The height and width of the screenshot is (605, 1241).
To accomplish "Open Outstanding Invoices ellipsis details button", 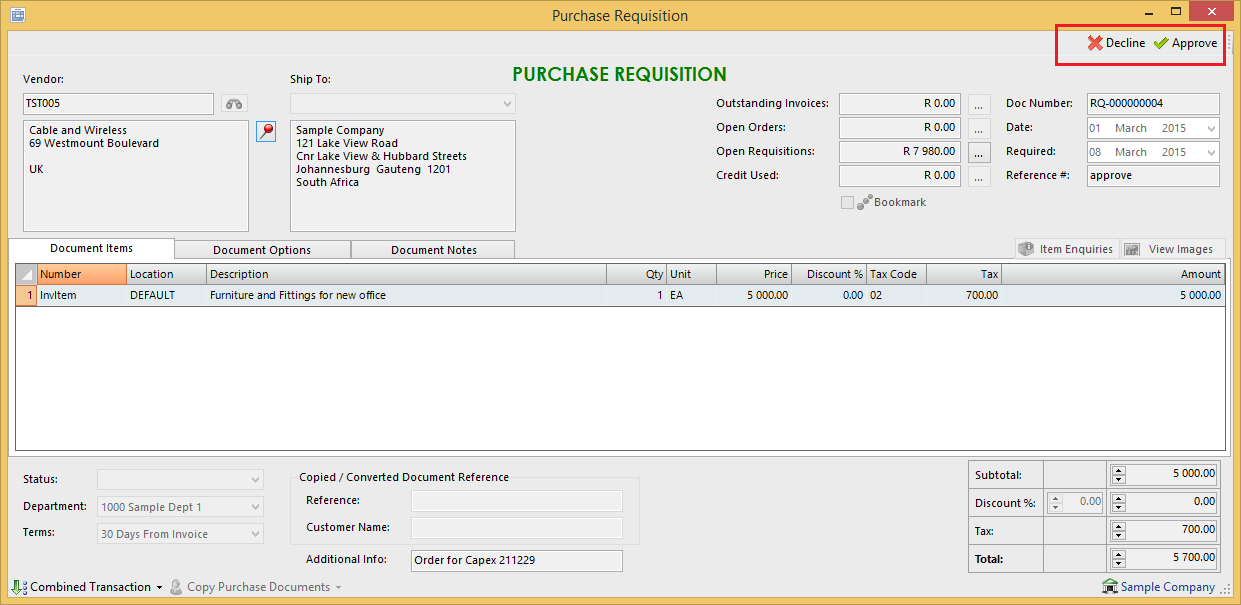I will click(980, 104).
